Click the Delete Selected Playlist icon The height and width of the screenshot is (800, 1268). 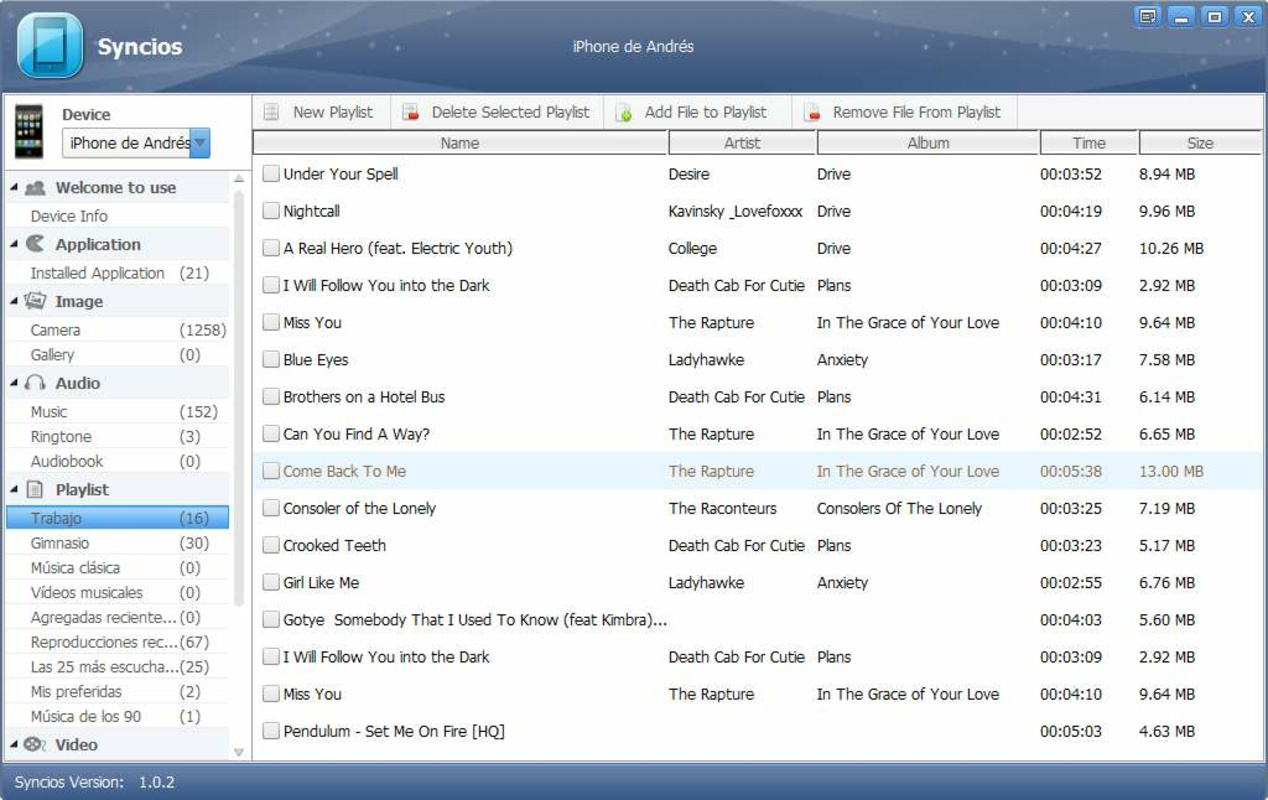(x=411, y=113)
